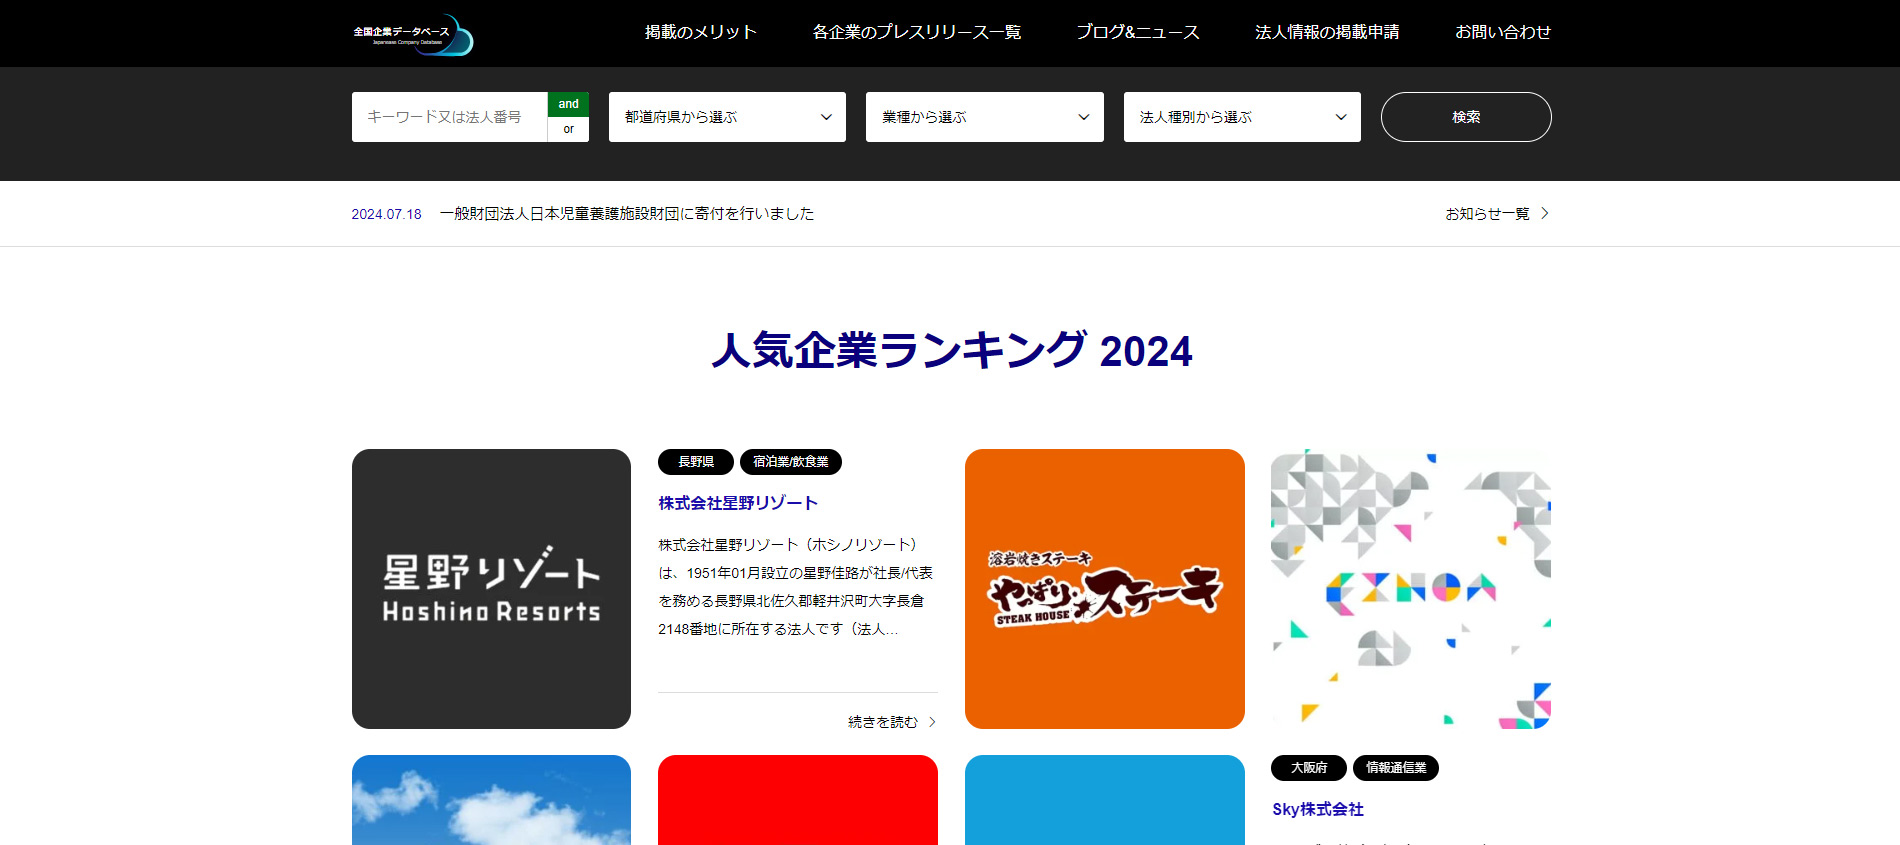
Task: Open 各企業のプレスリリース一覧 page
Action: (x=916, y=32)
